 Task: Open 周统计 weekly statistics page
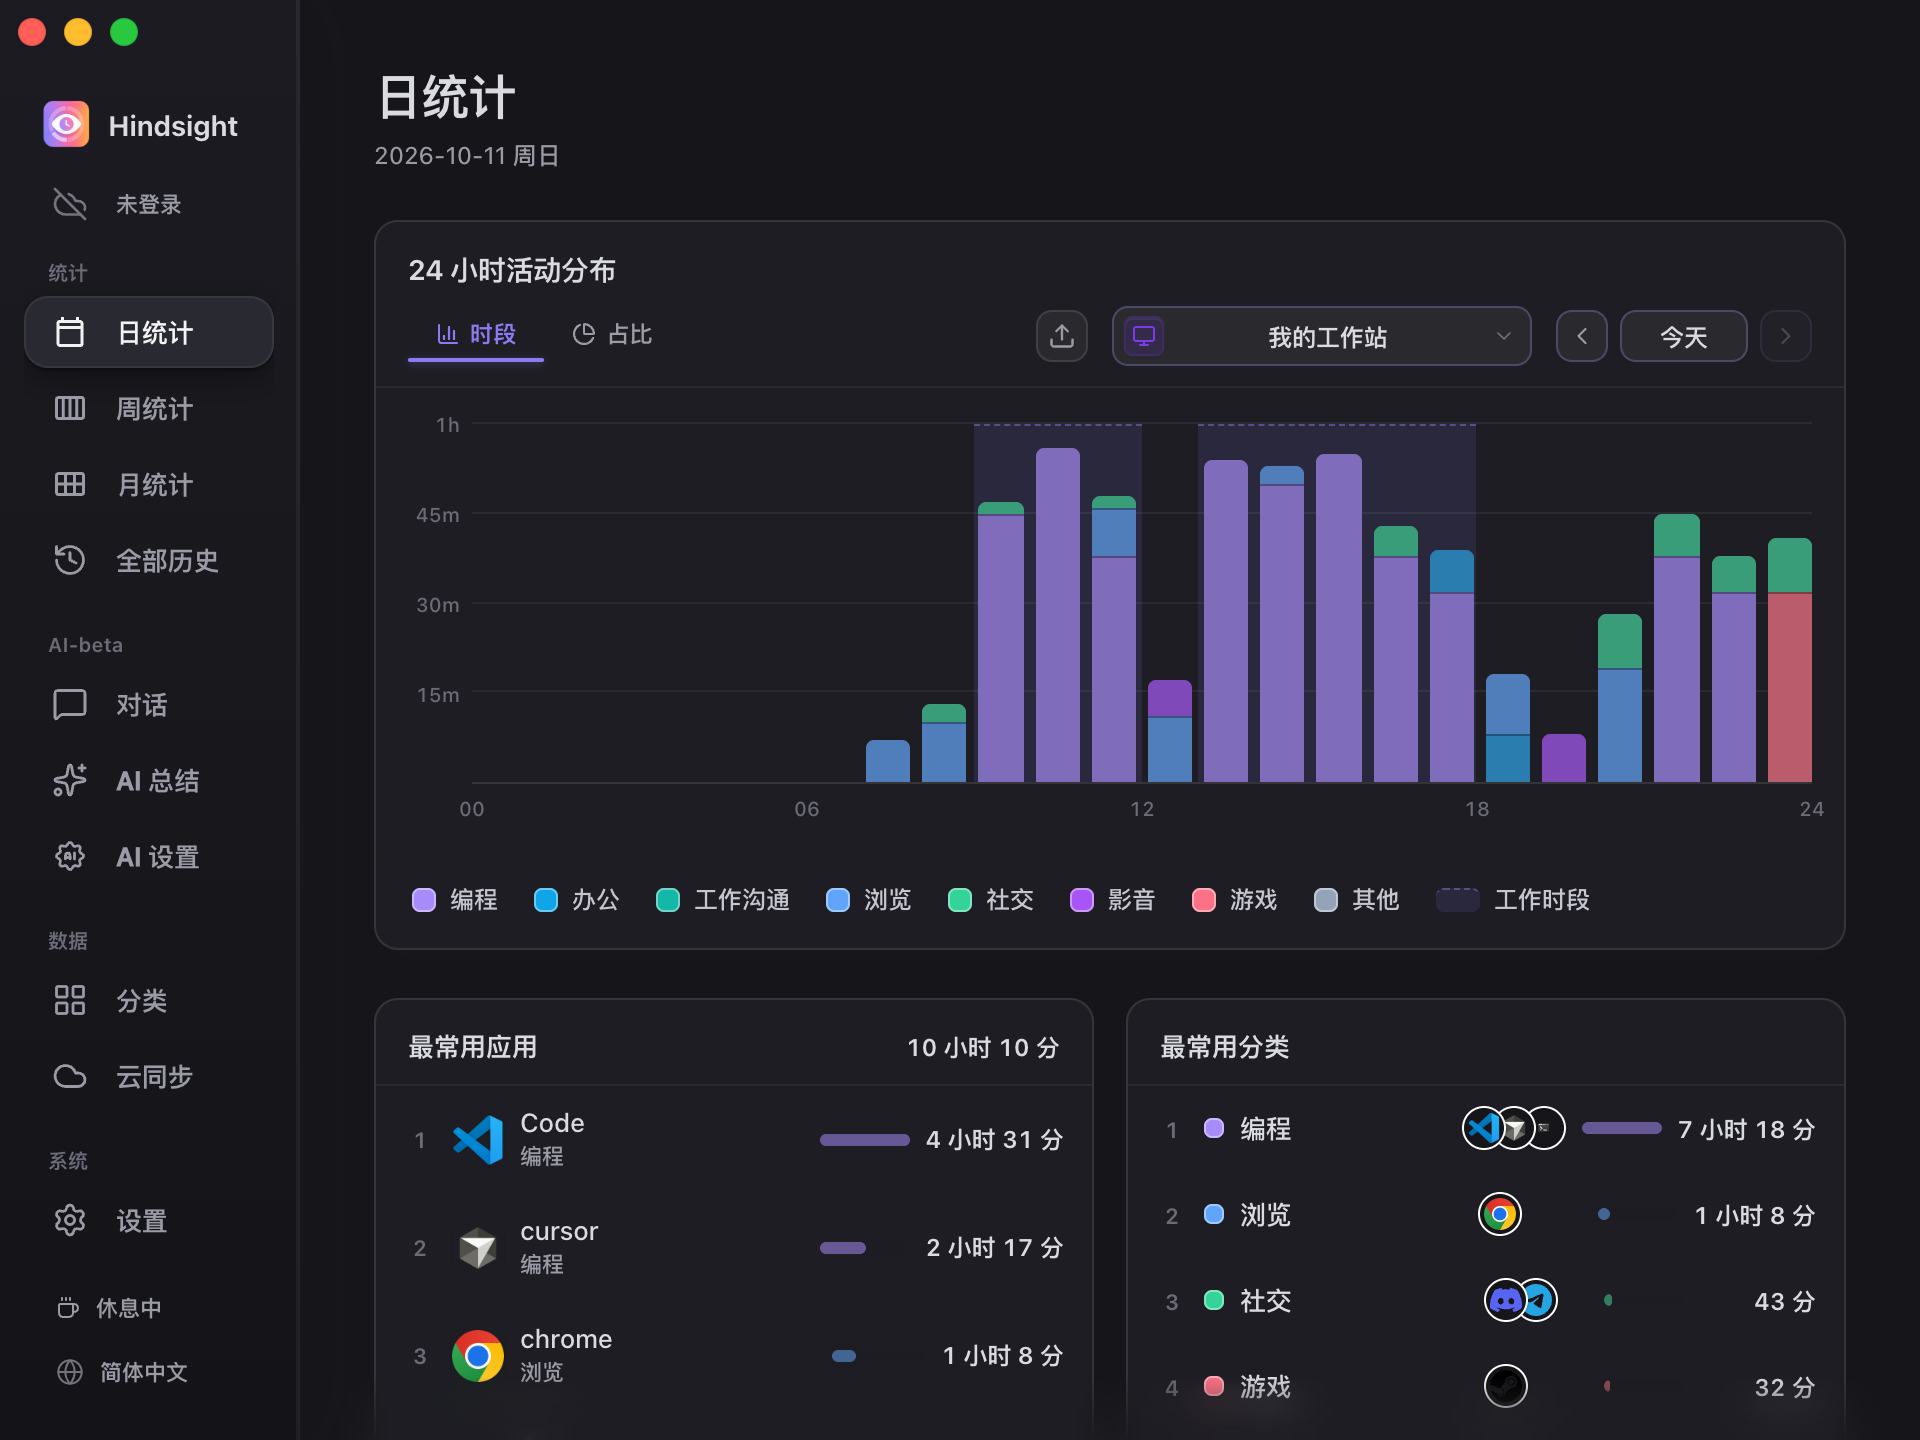tap(149, 408)
